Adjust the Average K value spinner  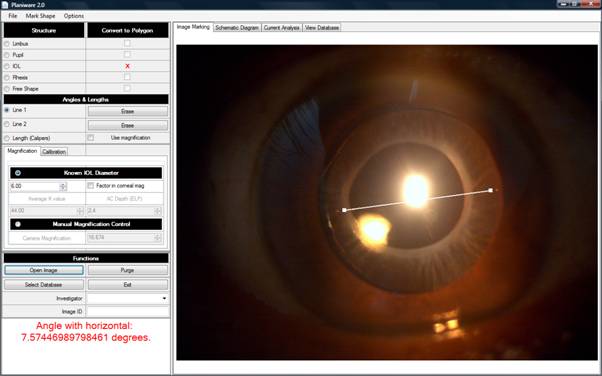click(80, 211)
